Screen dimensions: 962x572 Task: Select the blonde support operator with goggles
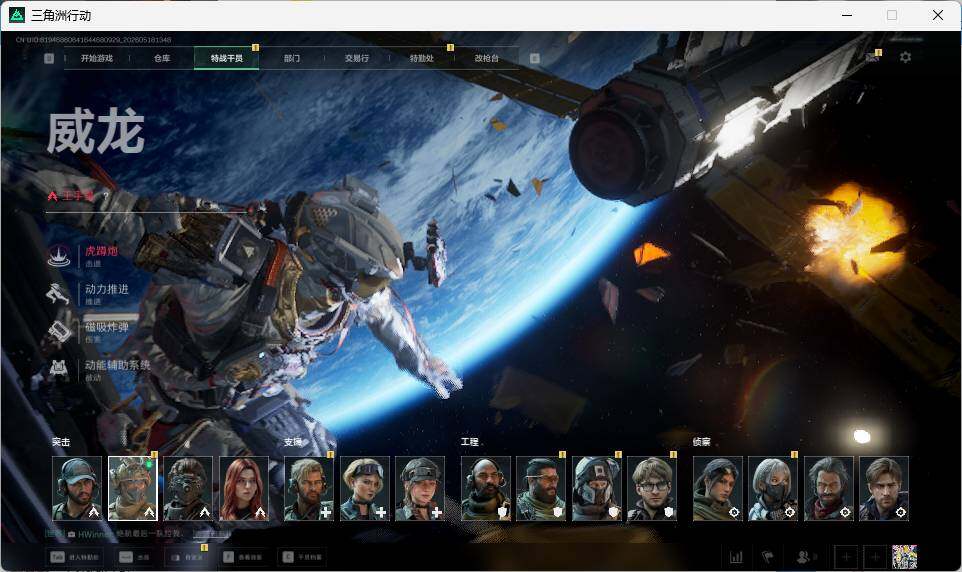pos(364,489)
